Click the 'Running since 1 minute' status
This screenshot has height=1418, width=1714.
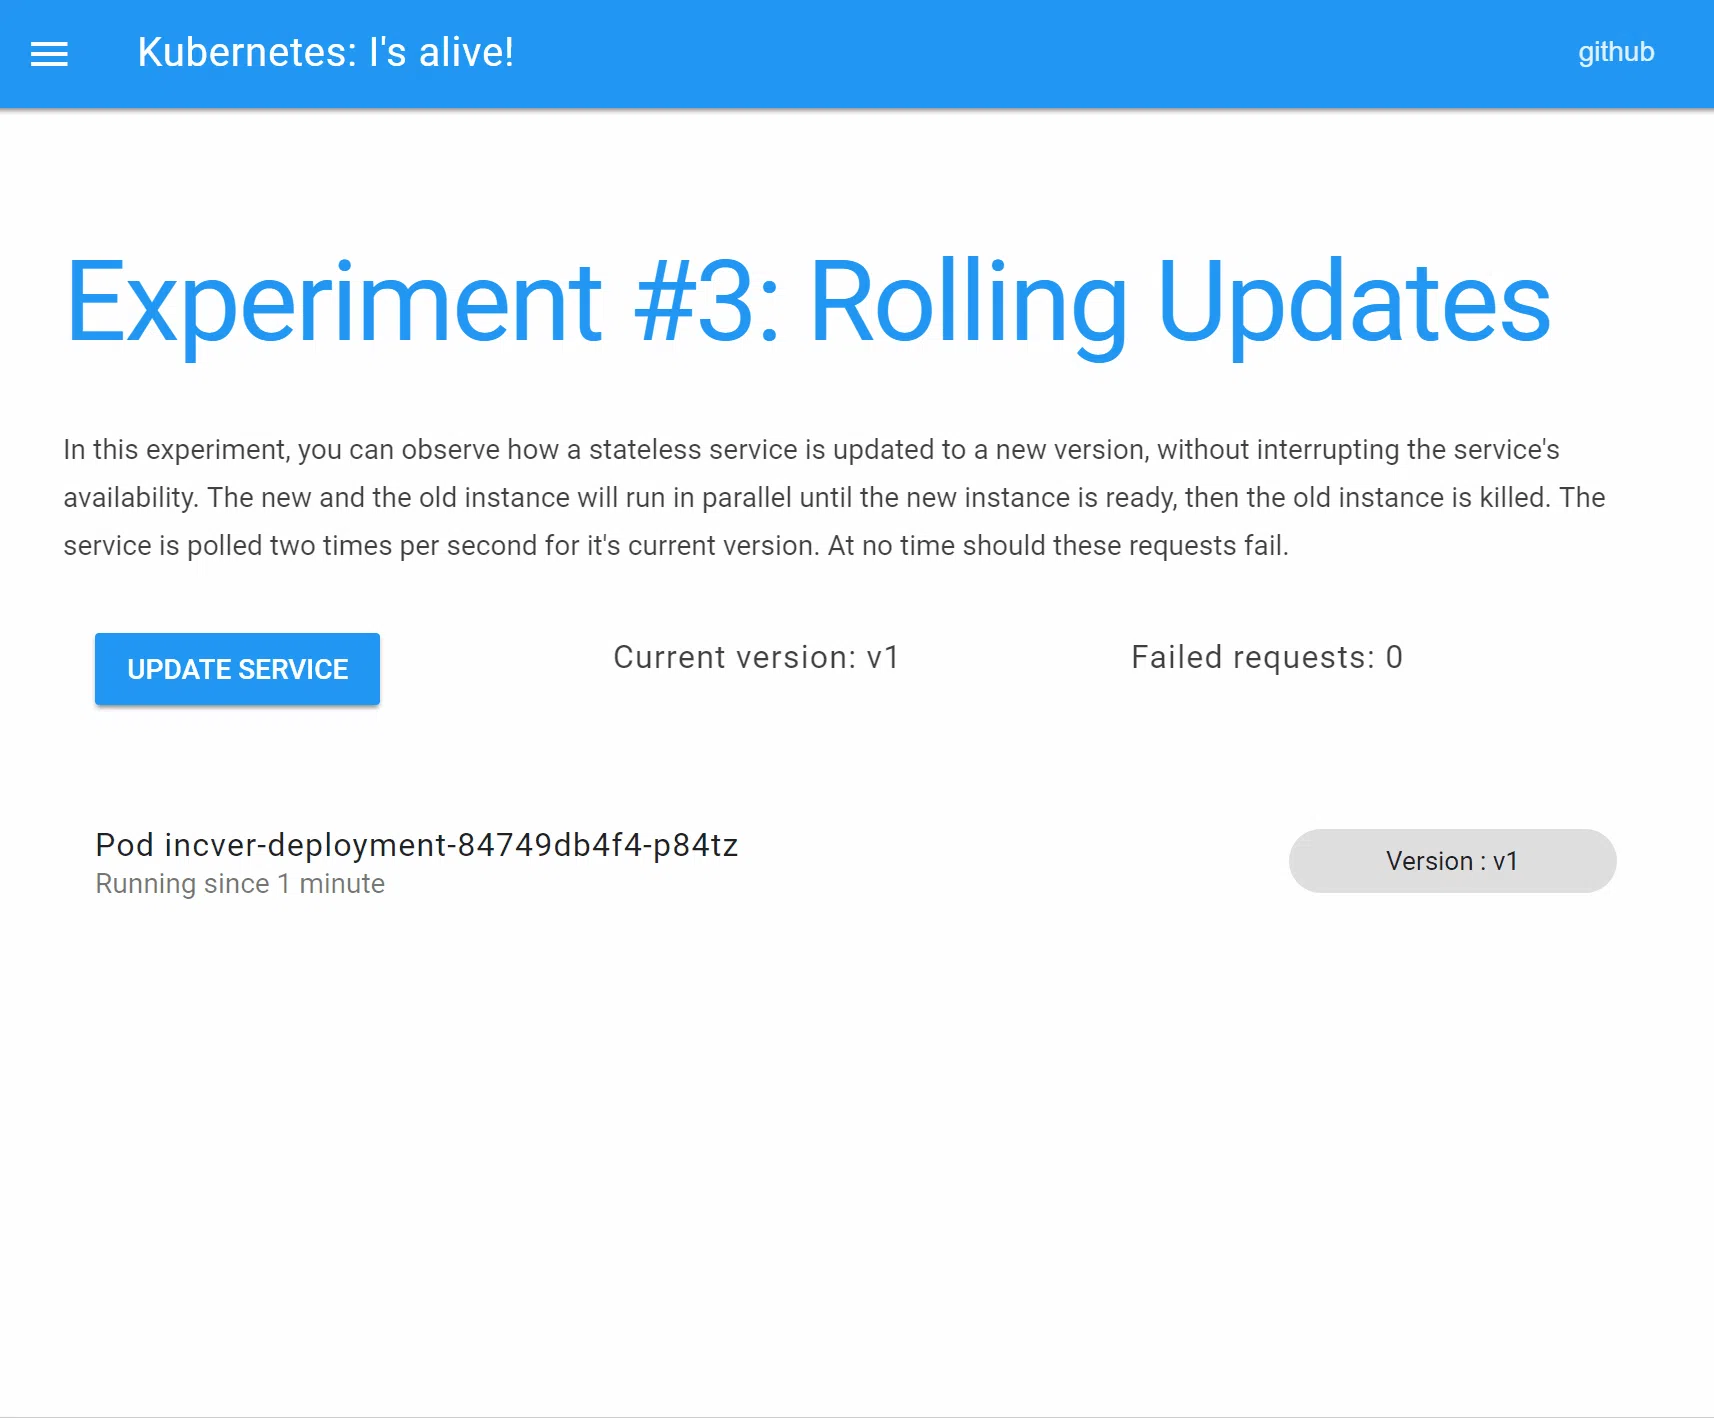[240, 884]
